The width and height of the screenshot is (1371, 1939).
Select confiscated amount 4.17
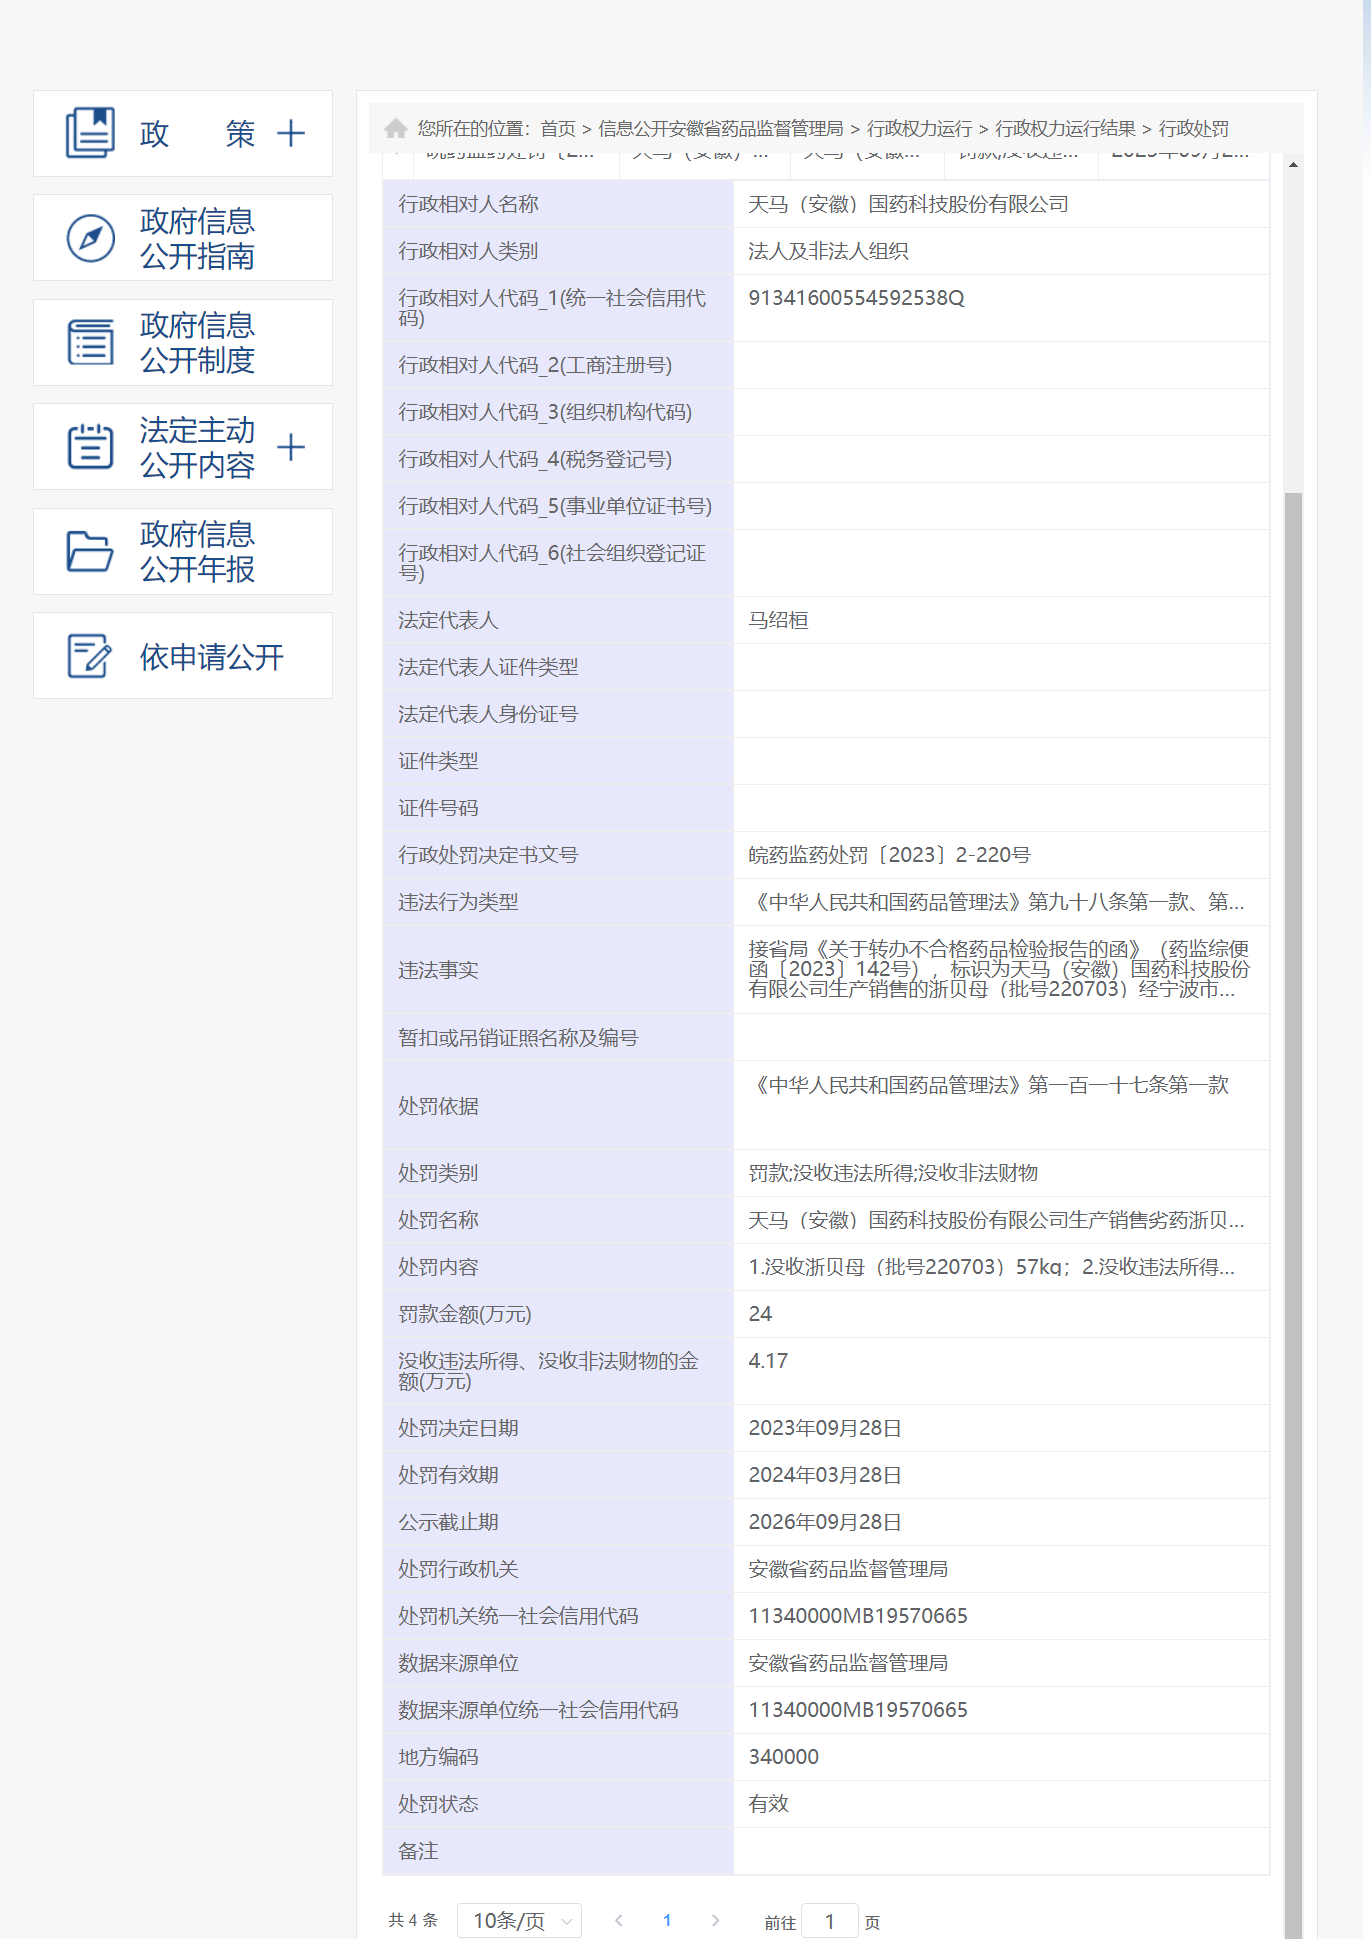(x=768, y=1361)
